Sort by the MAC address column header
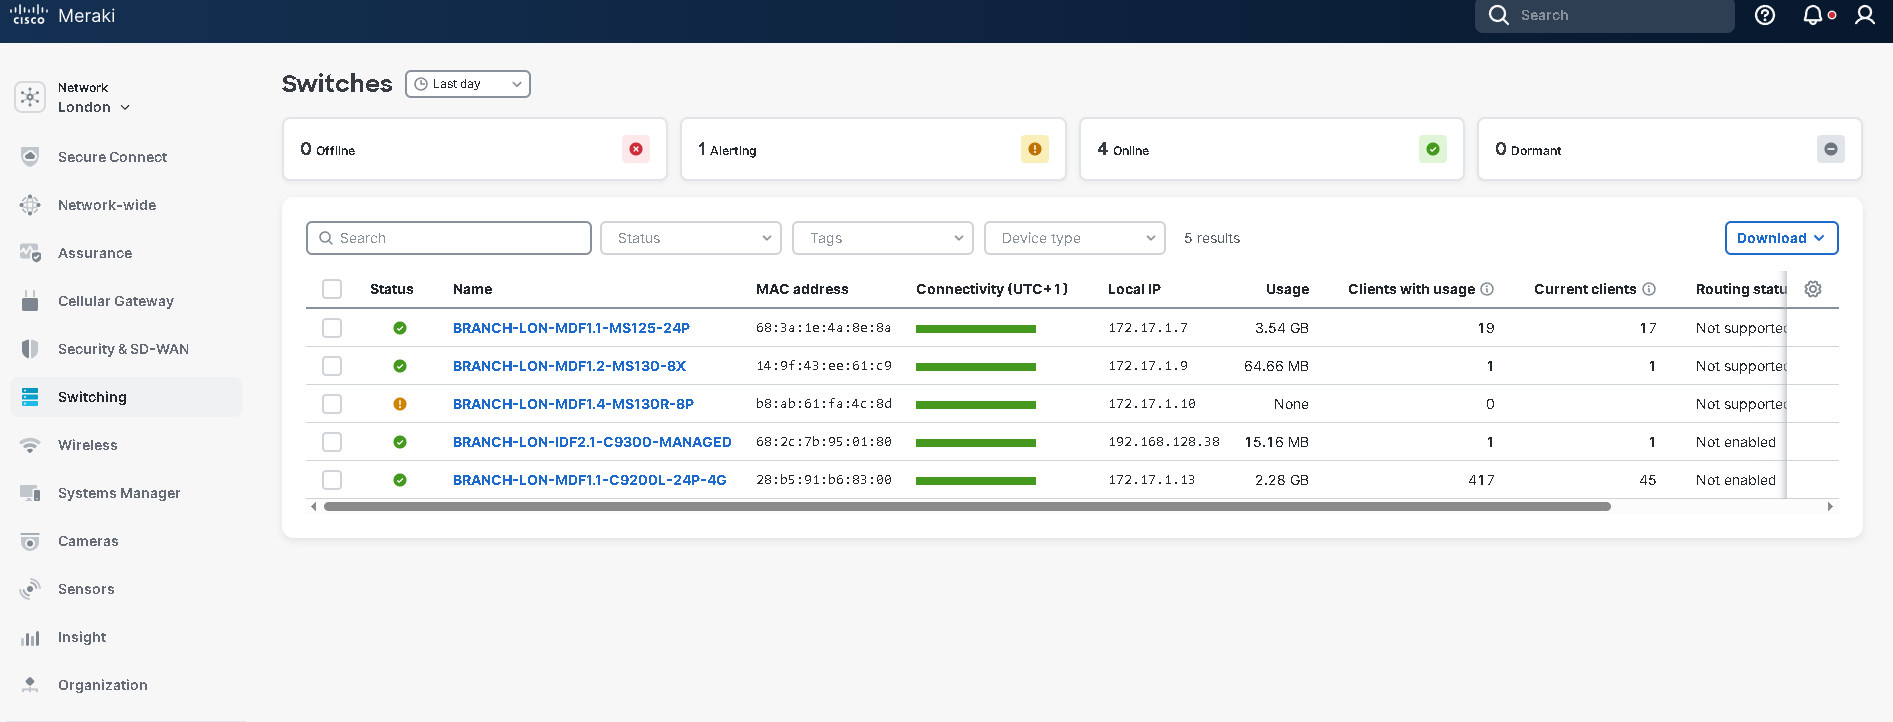 pyautogui.click(x=802, y=289)
